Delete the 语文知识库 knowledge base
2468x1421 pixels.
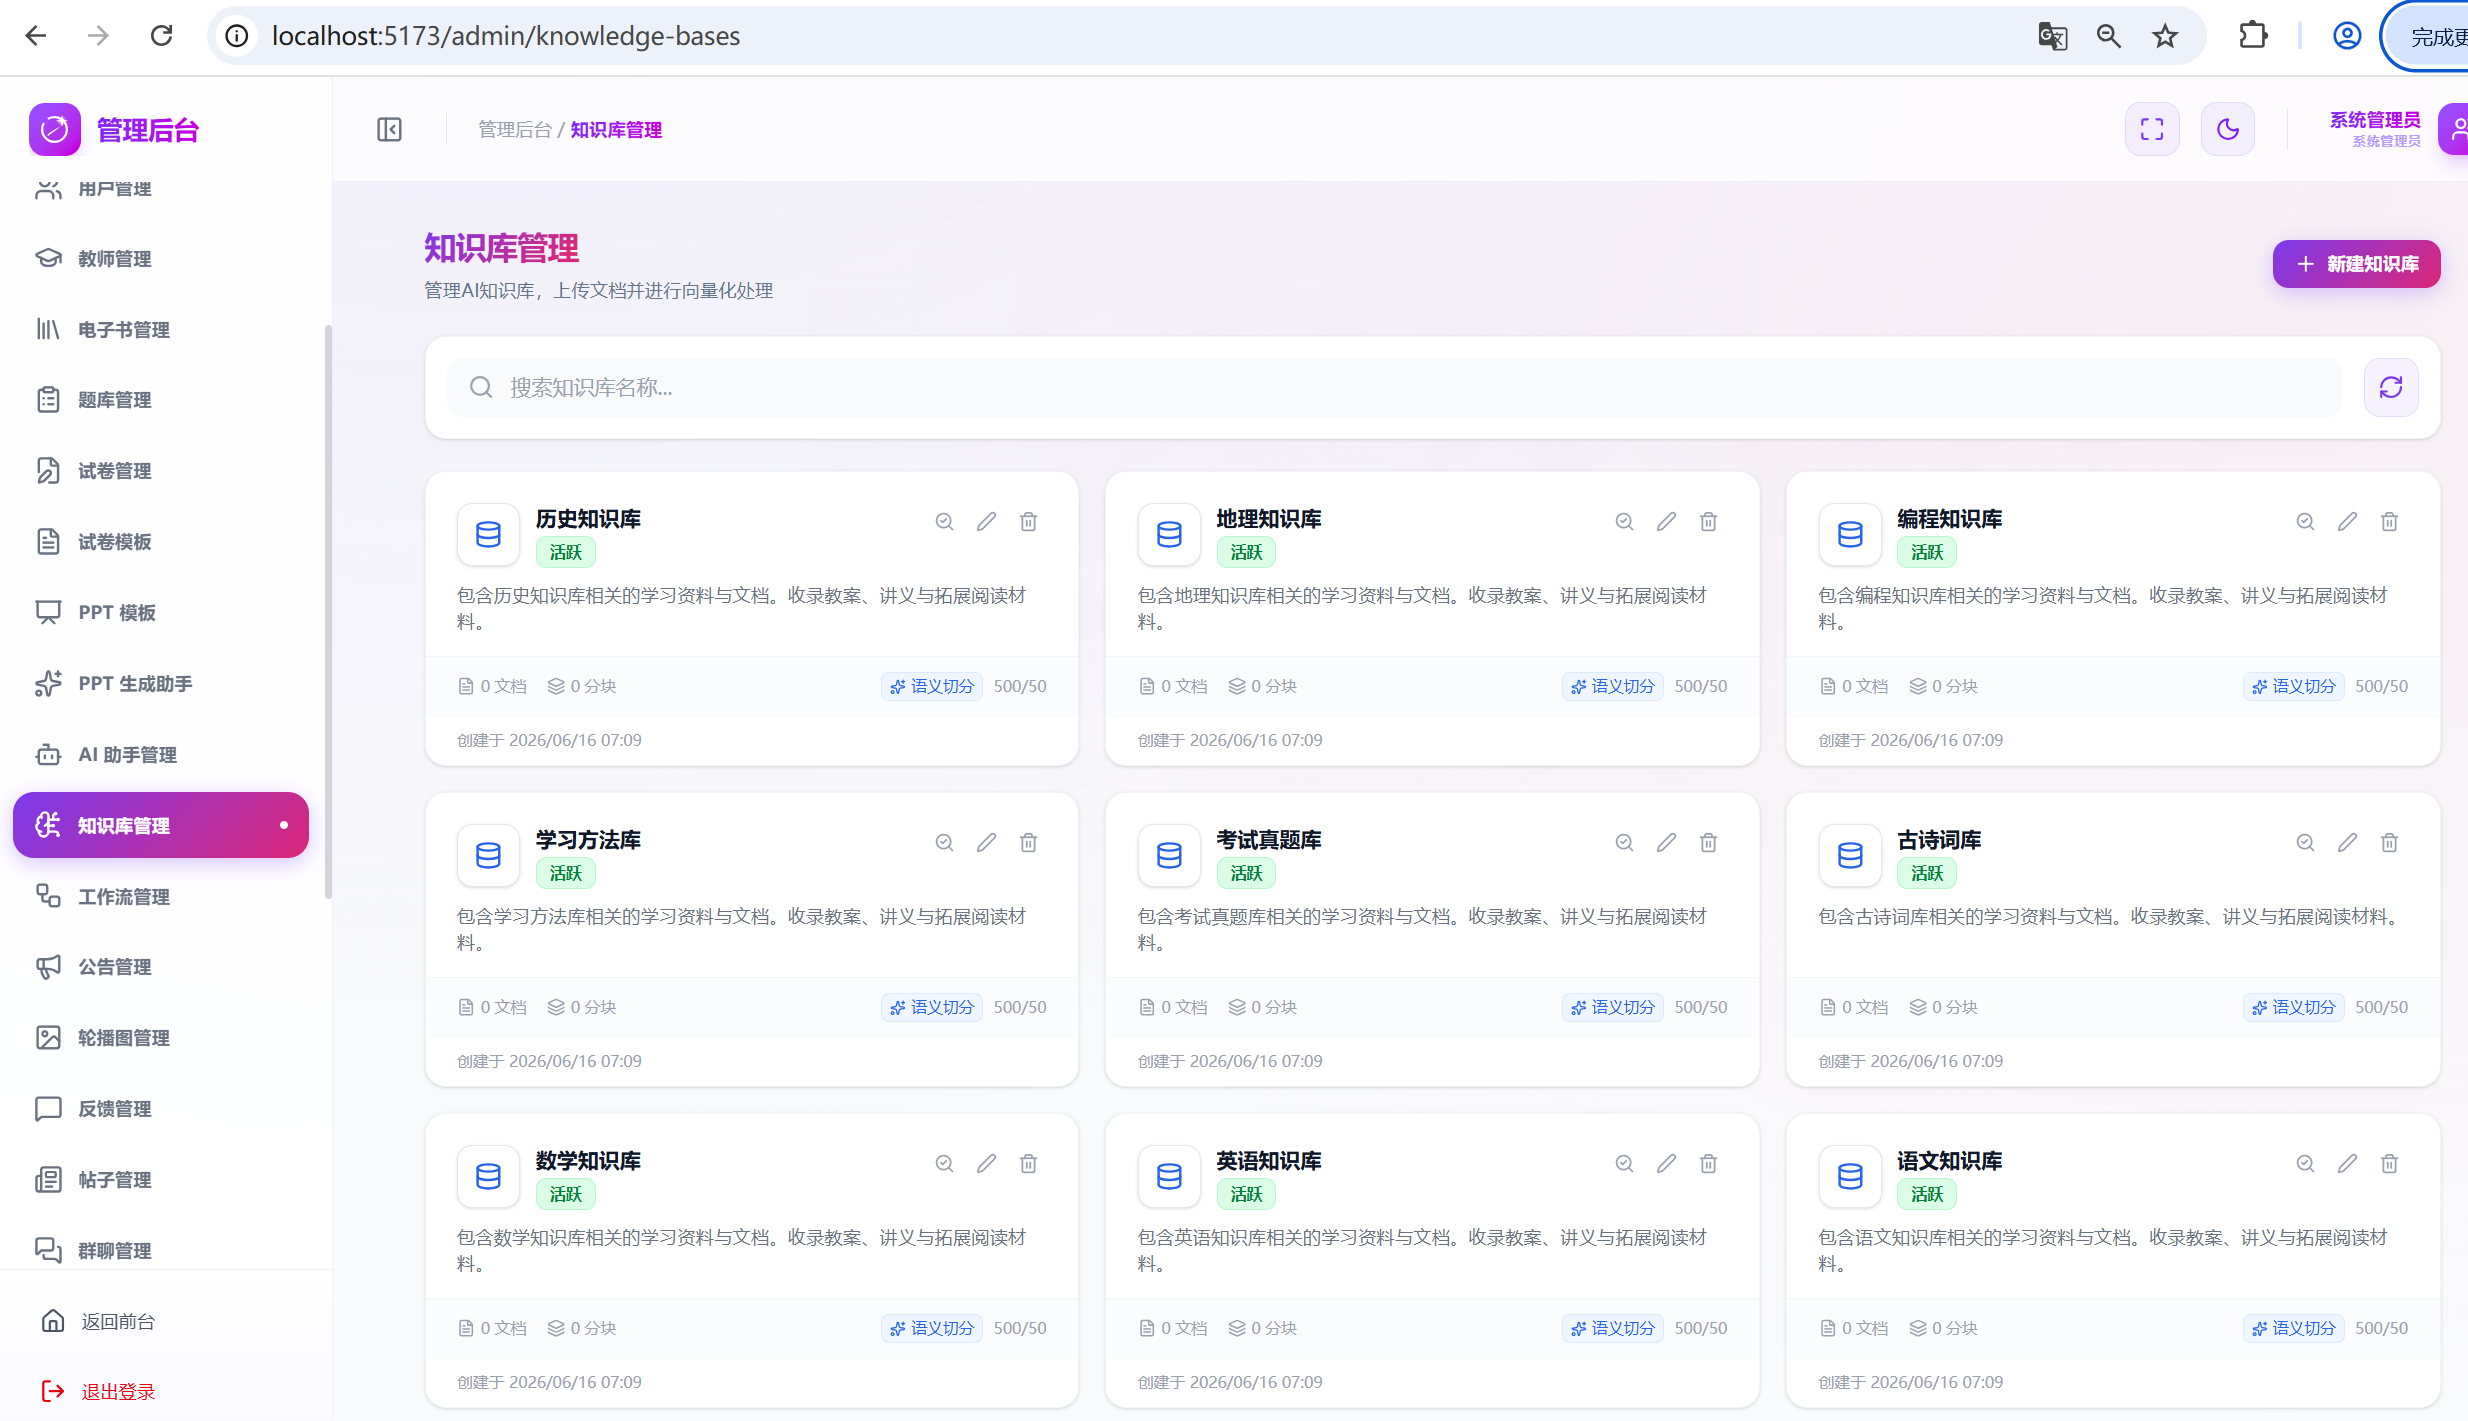[x=2389, y=1163]
